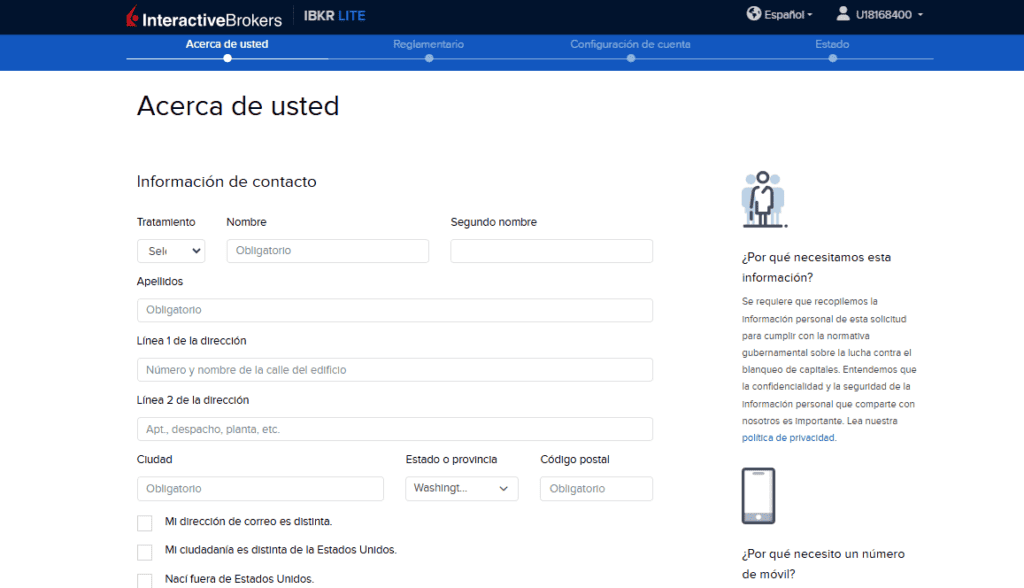Click the Estado progress step dot

[832, 58]
